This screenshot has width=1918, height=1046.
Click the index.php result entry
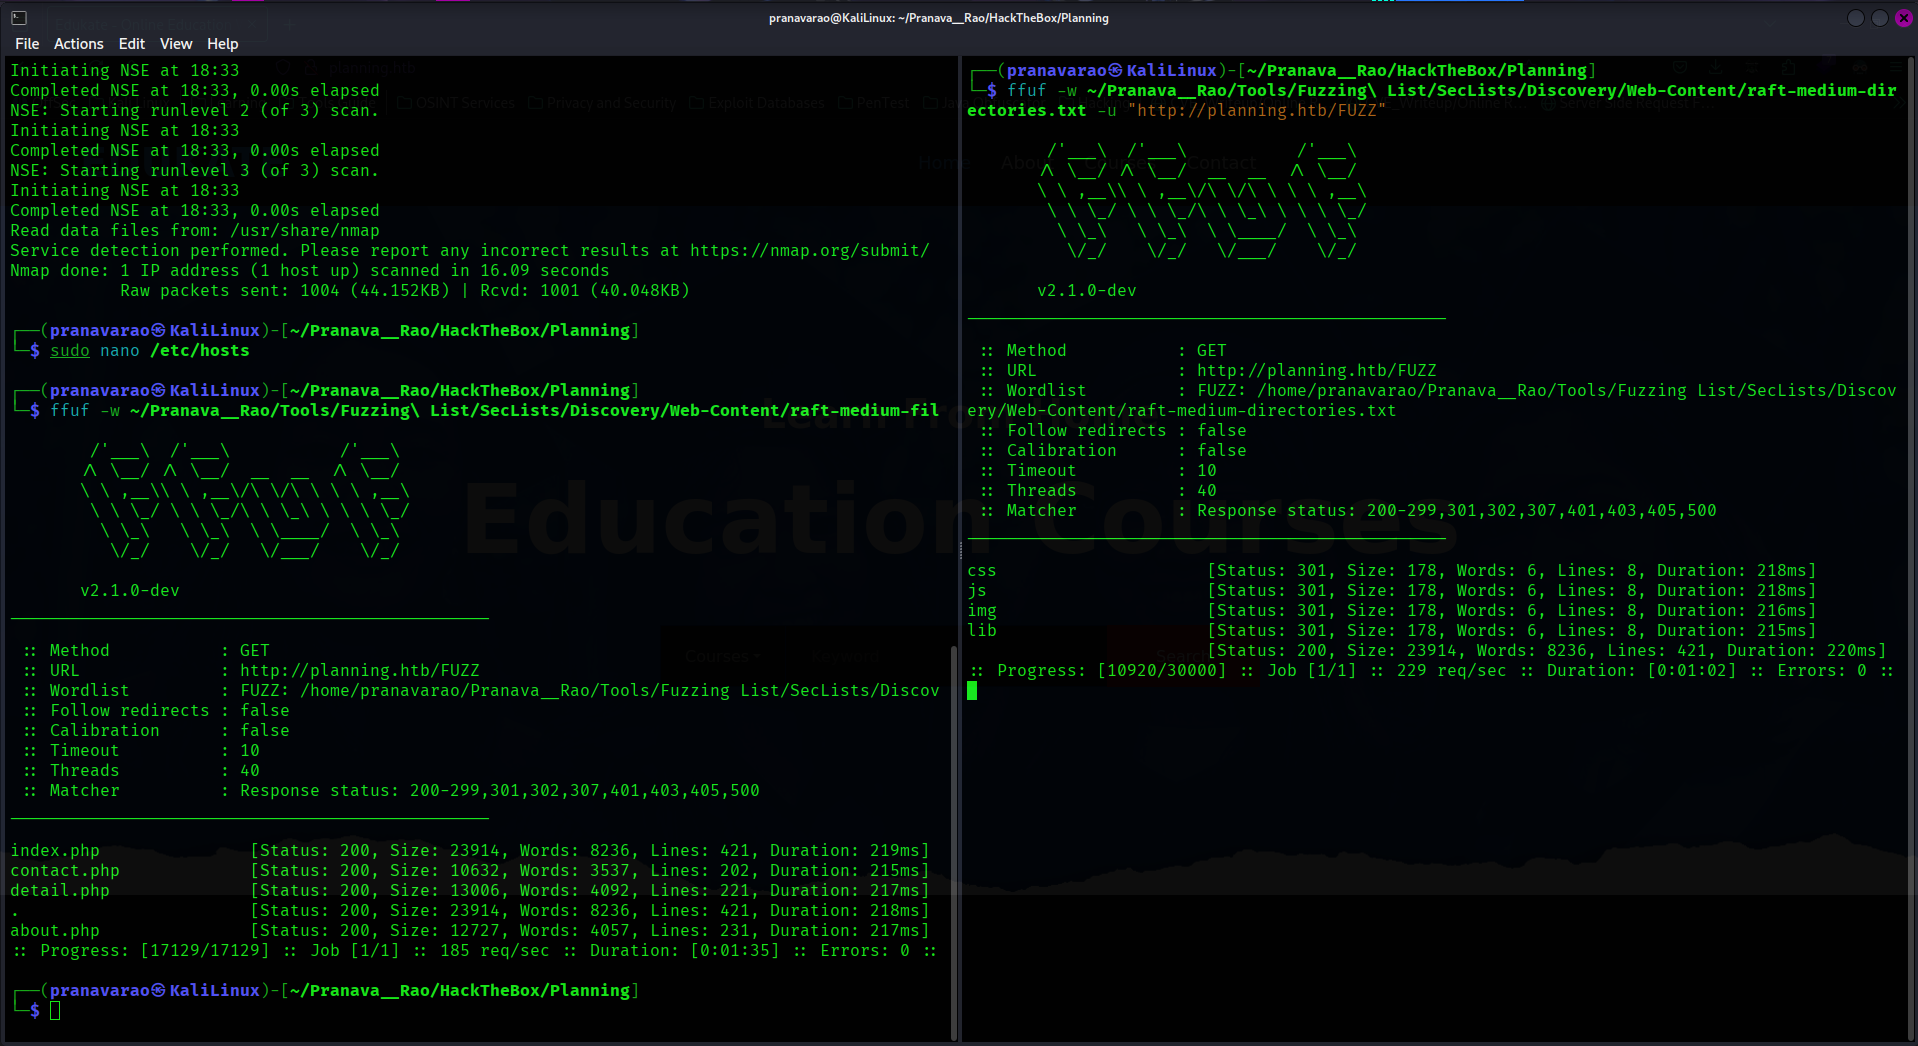[55, 851]
